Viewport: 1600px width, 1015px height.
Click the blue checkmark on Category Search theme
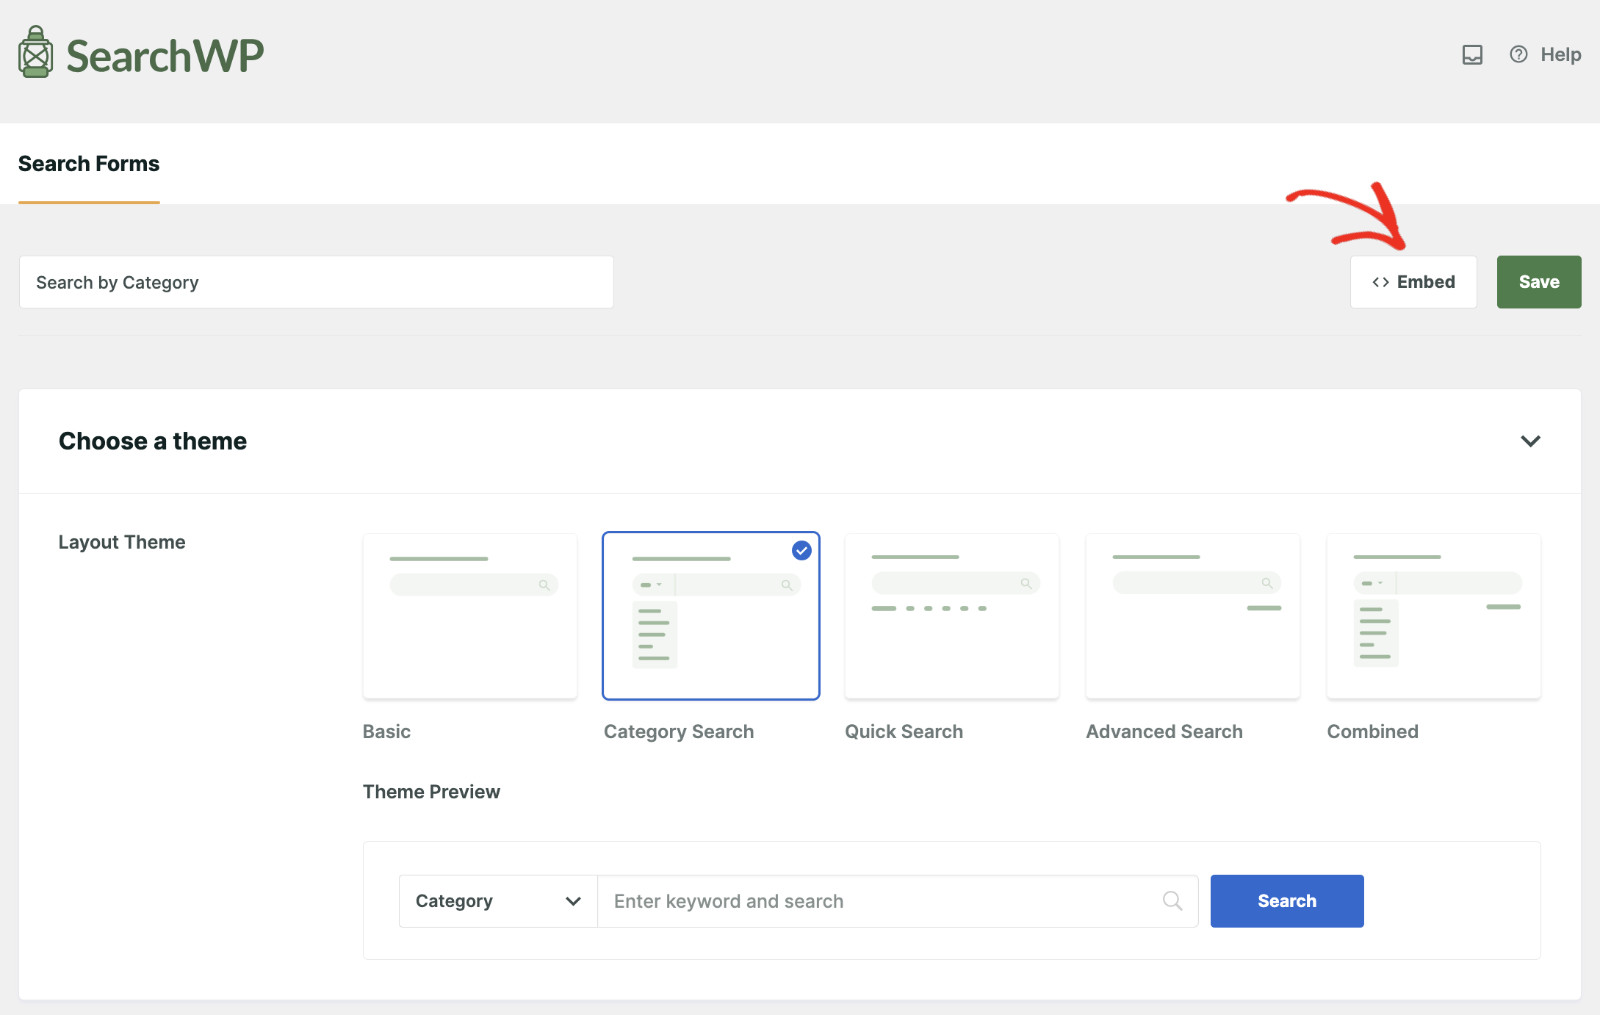point(800,550)
